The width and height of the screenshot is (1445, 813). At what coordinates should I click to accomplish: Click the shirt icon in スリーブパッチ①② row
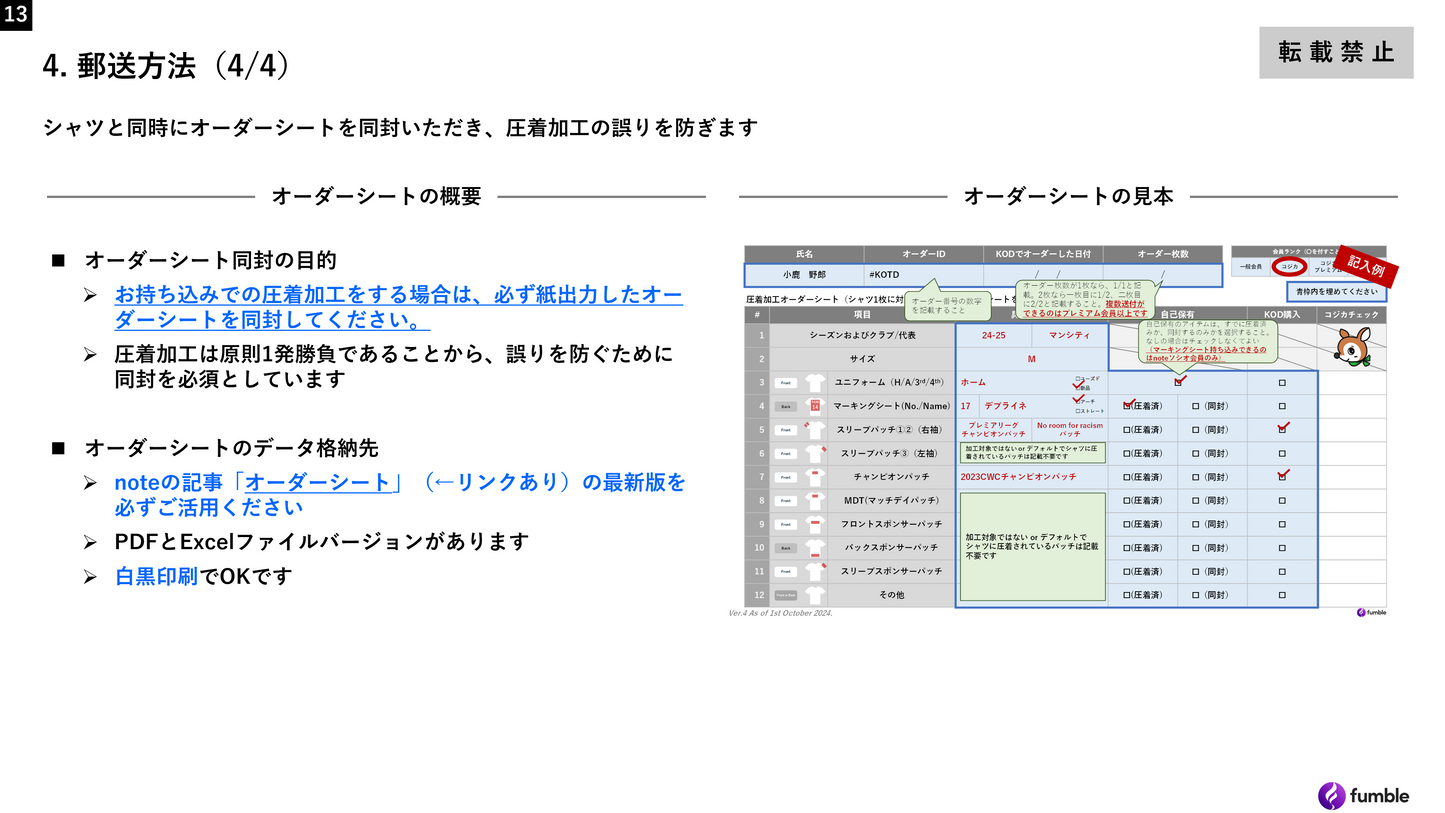(x=814, y=430)
